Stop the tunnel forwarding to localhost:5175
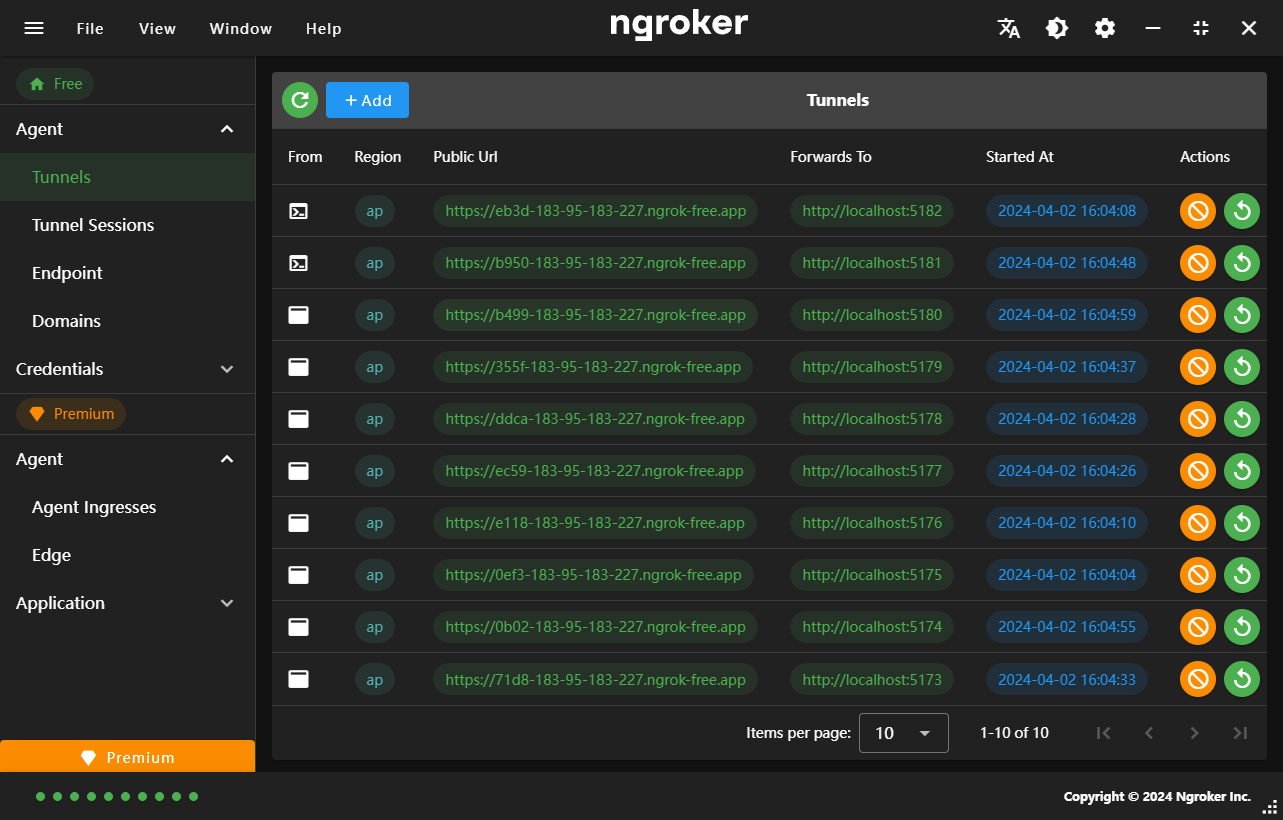1283x820 pixels. 1198,575
